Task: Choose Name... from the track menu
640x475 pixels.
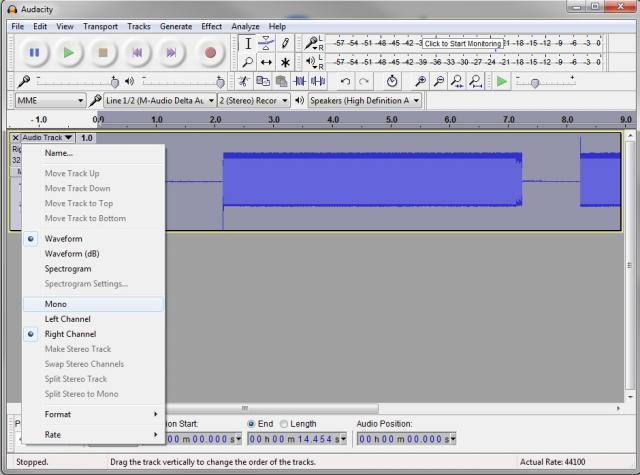Action: pyautogui.click(x=94, y=153)
